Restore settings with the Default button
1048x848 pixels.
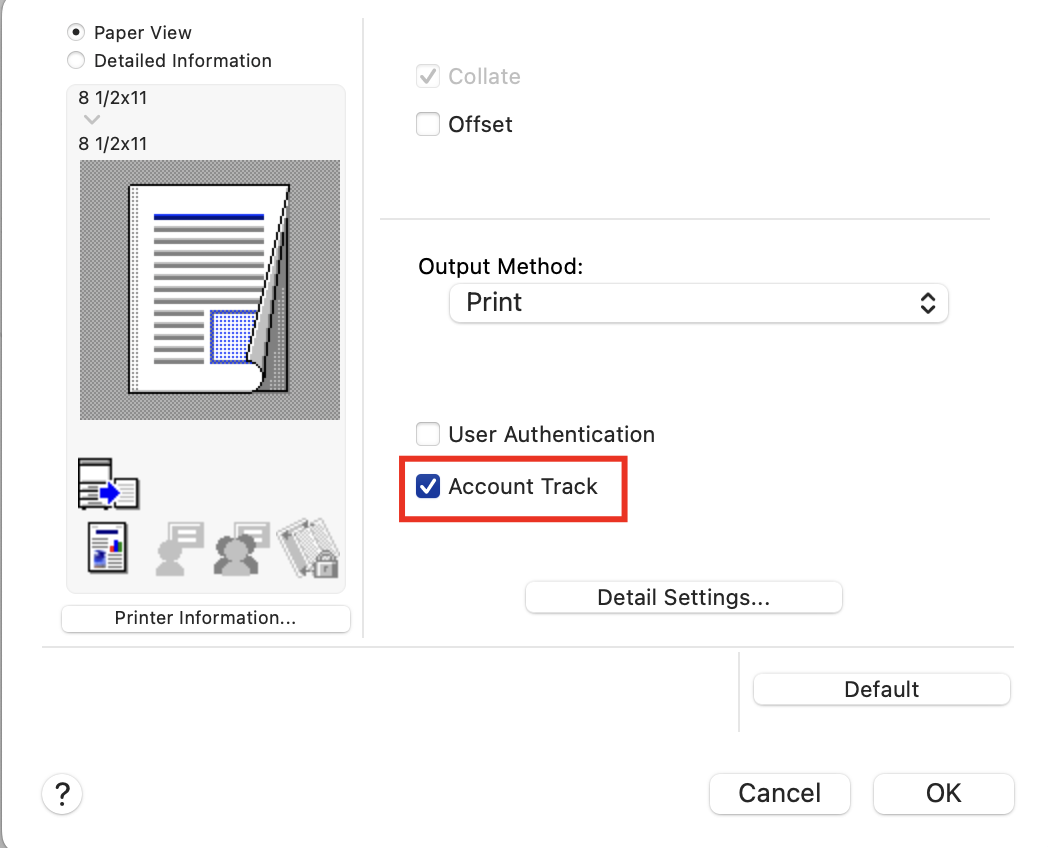[x=881, y=689]
